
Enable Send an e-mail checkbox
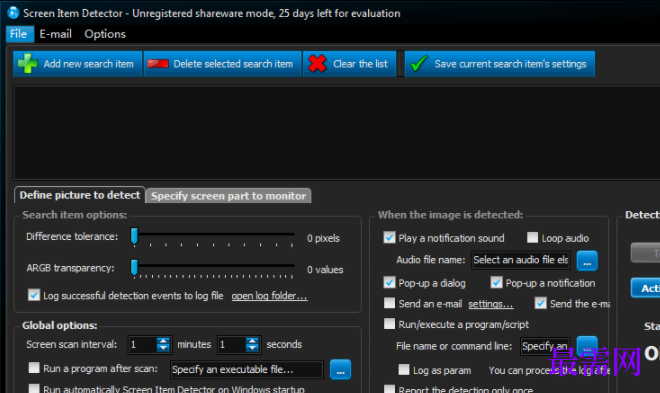click(389, 303)
